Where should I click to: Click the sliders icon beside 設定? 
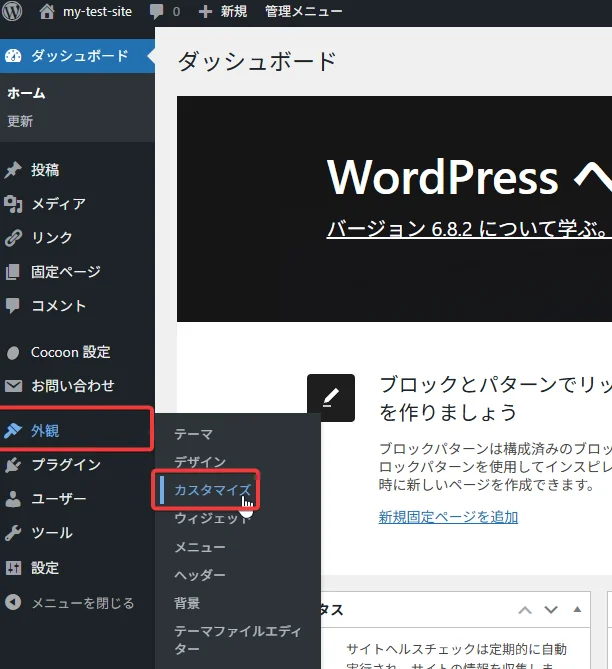pyautogui.click(x=13, y=568)
